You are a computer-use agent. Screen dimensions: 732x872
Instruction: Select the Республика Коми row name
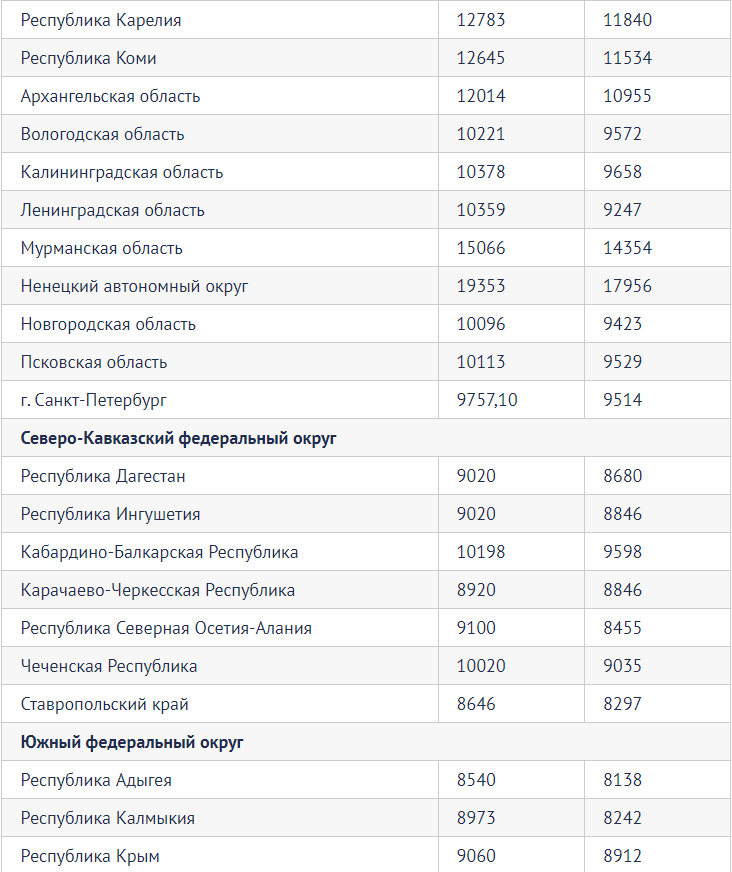[x=89, y=58]
